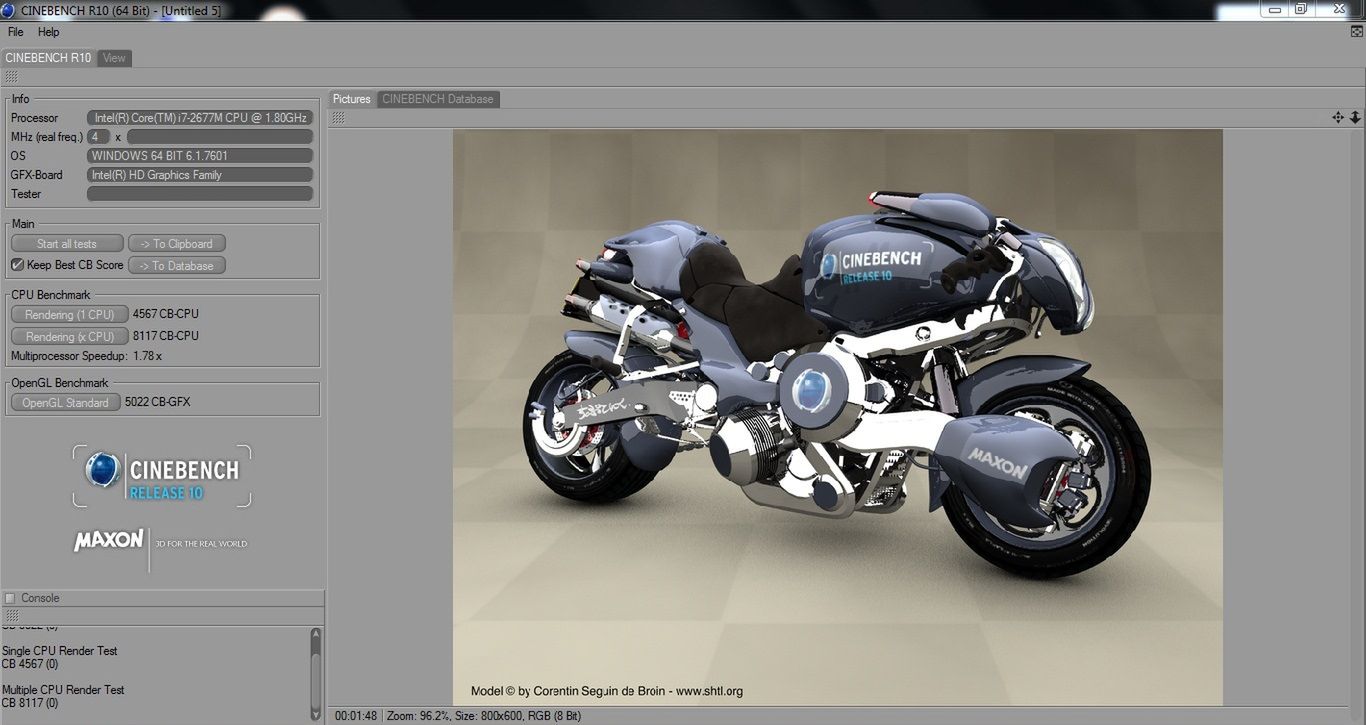The height and width of the screenshot is (725, 1366).
Task: Click the empty Tester field
Action: (200, 194)
